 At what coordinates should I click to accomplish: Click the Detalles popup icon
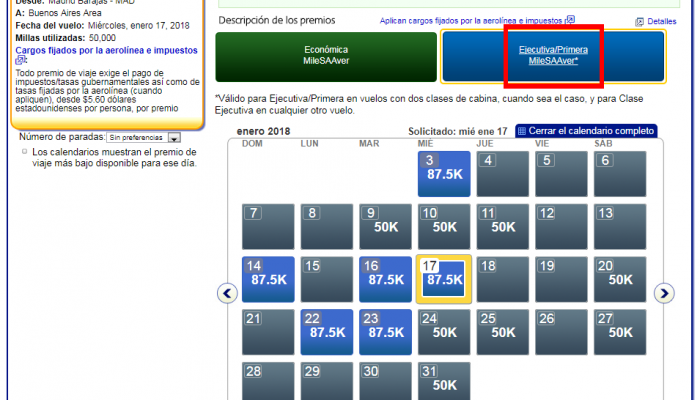pos(639,21)
